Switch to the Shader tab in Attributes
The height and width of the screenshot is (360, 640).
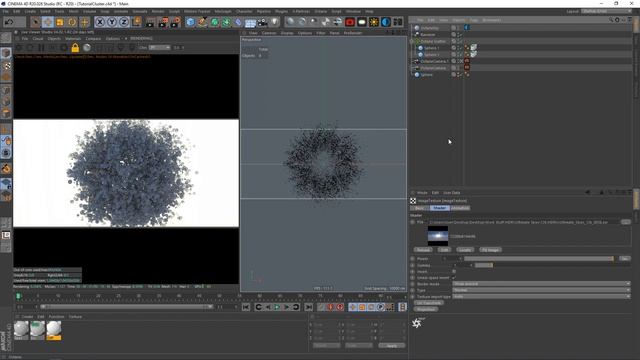point(440,208)
